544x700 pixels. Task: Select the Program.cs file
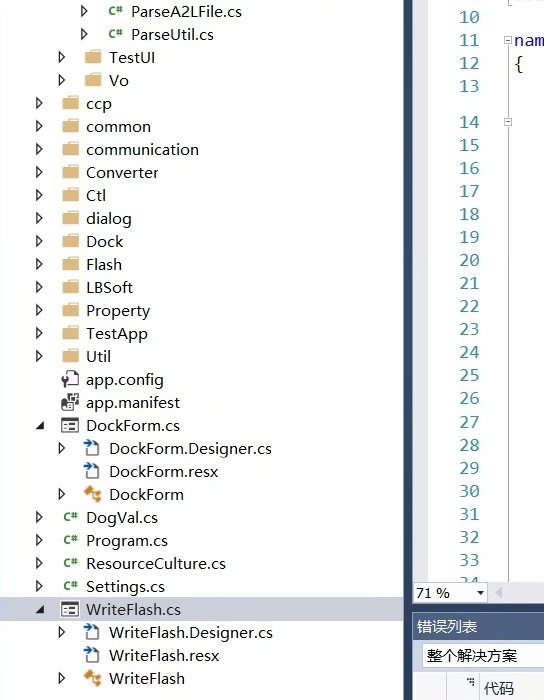(x=127, y=541)
